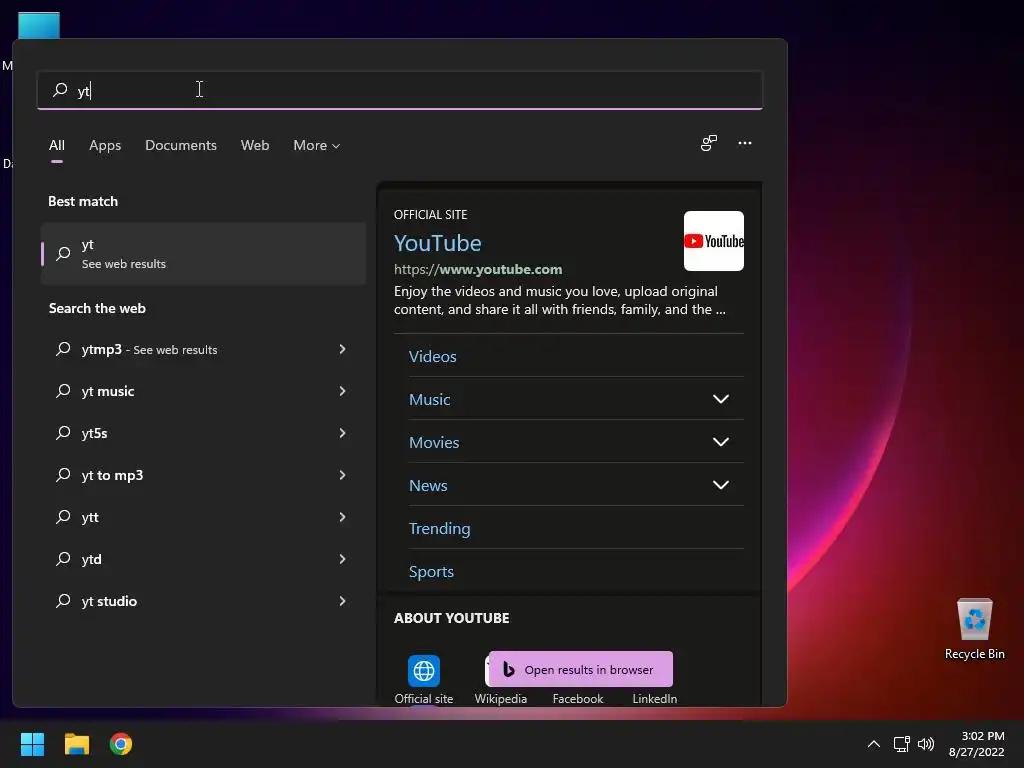Click the Bing logo in Open results button
Image resolution: width=1024 pixels, height=768 pixels.
coord(508,669)
